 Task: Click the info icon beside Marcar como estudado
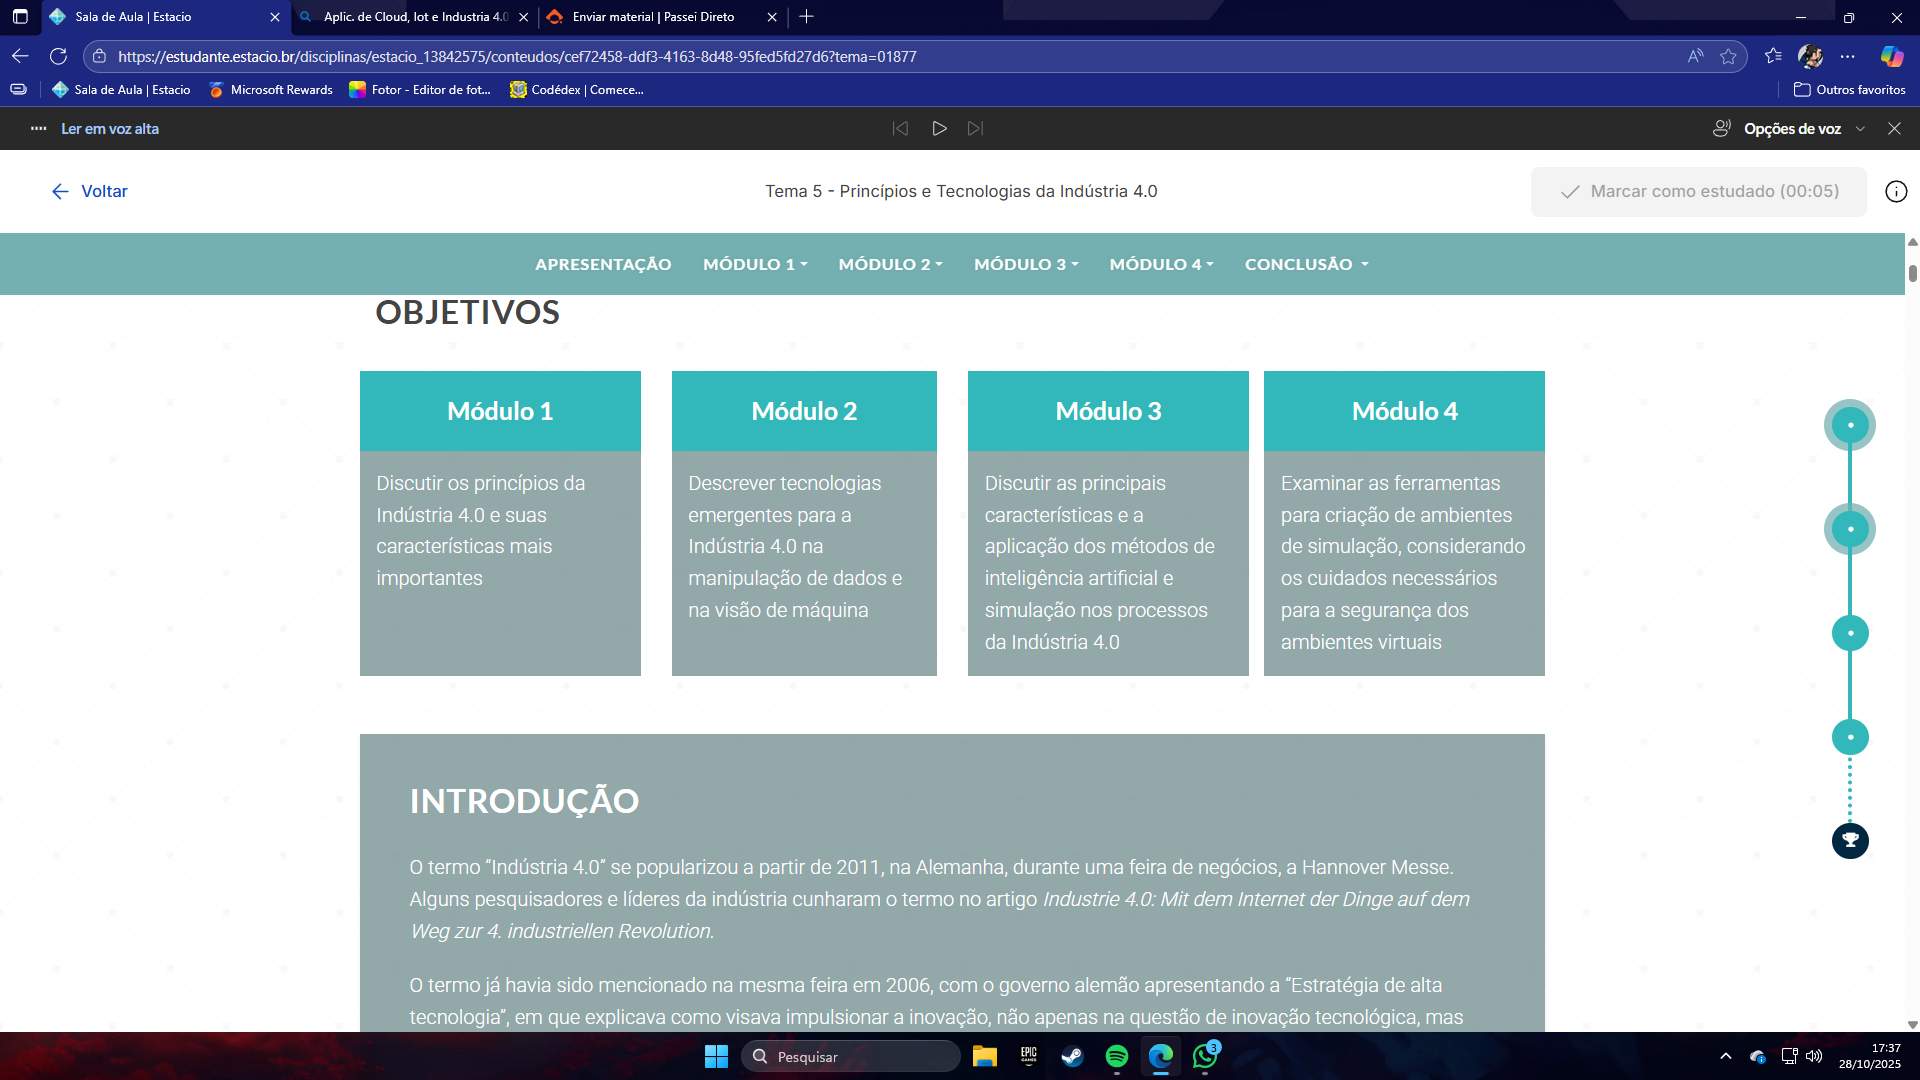coord(1896,192)
